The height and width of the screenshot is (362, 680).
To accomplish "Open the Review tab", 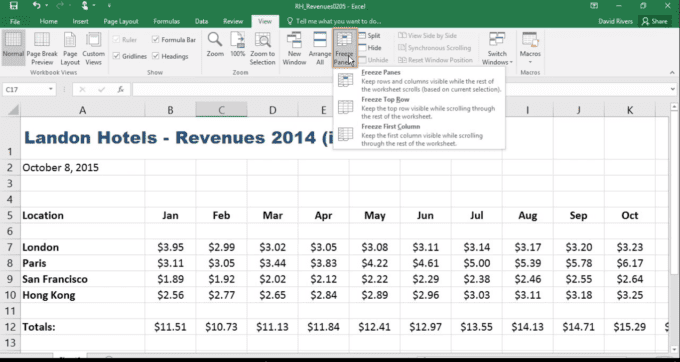I will click(233, 21).
